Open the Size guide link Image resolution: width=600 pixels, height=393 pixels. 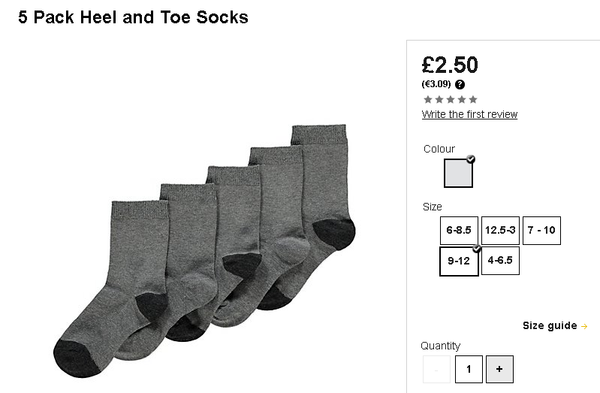click(x=550, y=326)
